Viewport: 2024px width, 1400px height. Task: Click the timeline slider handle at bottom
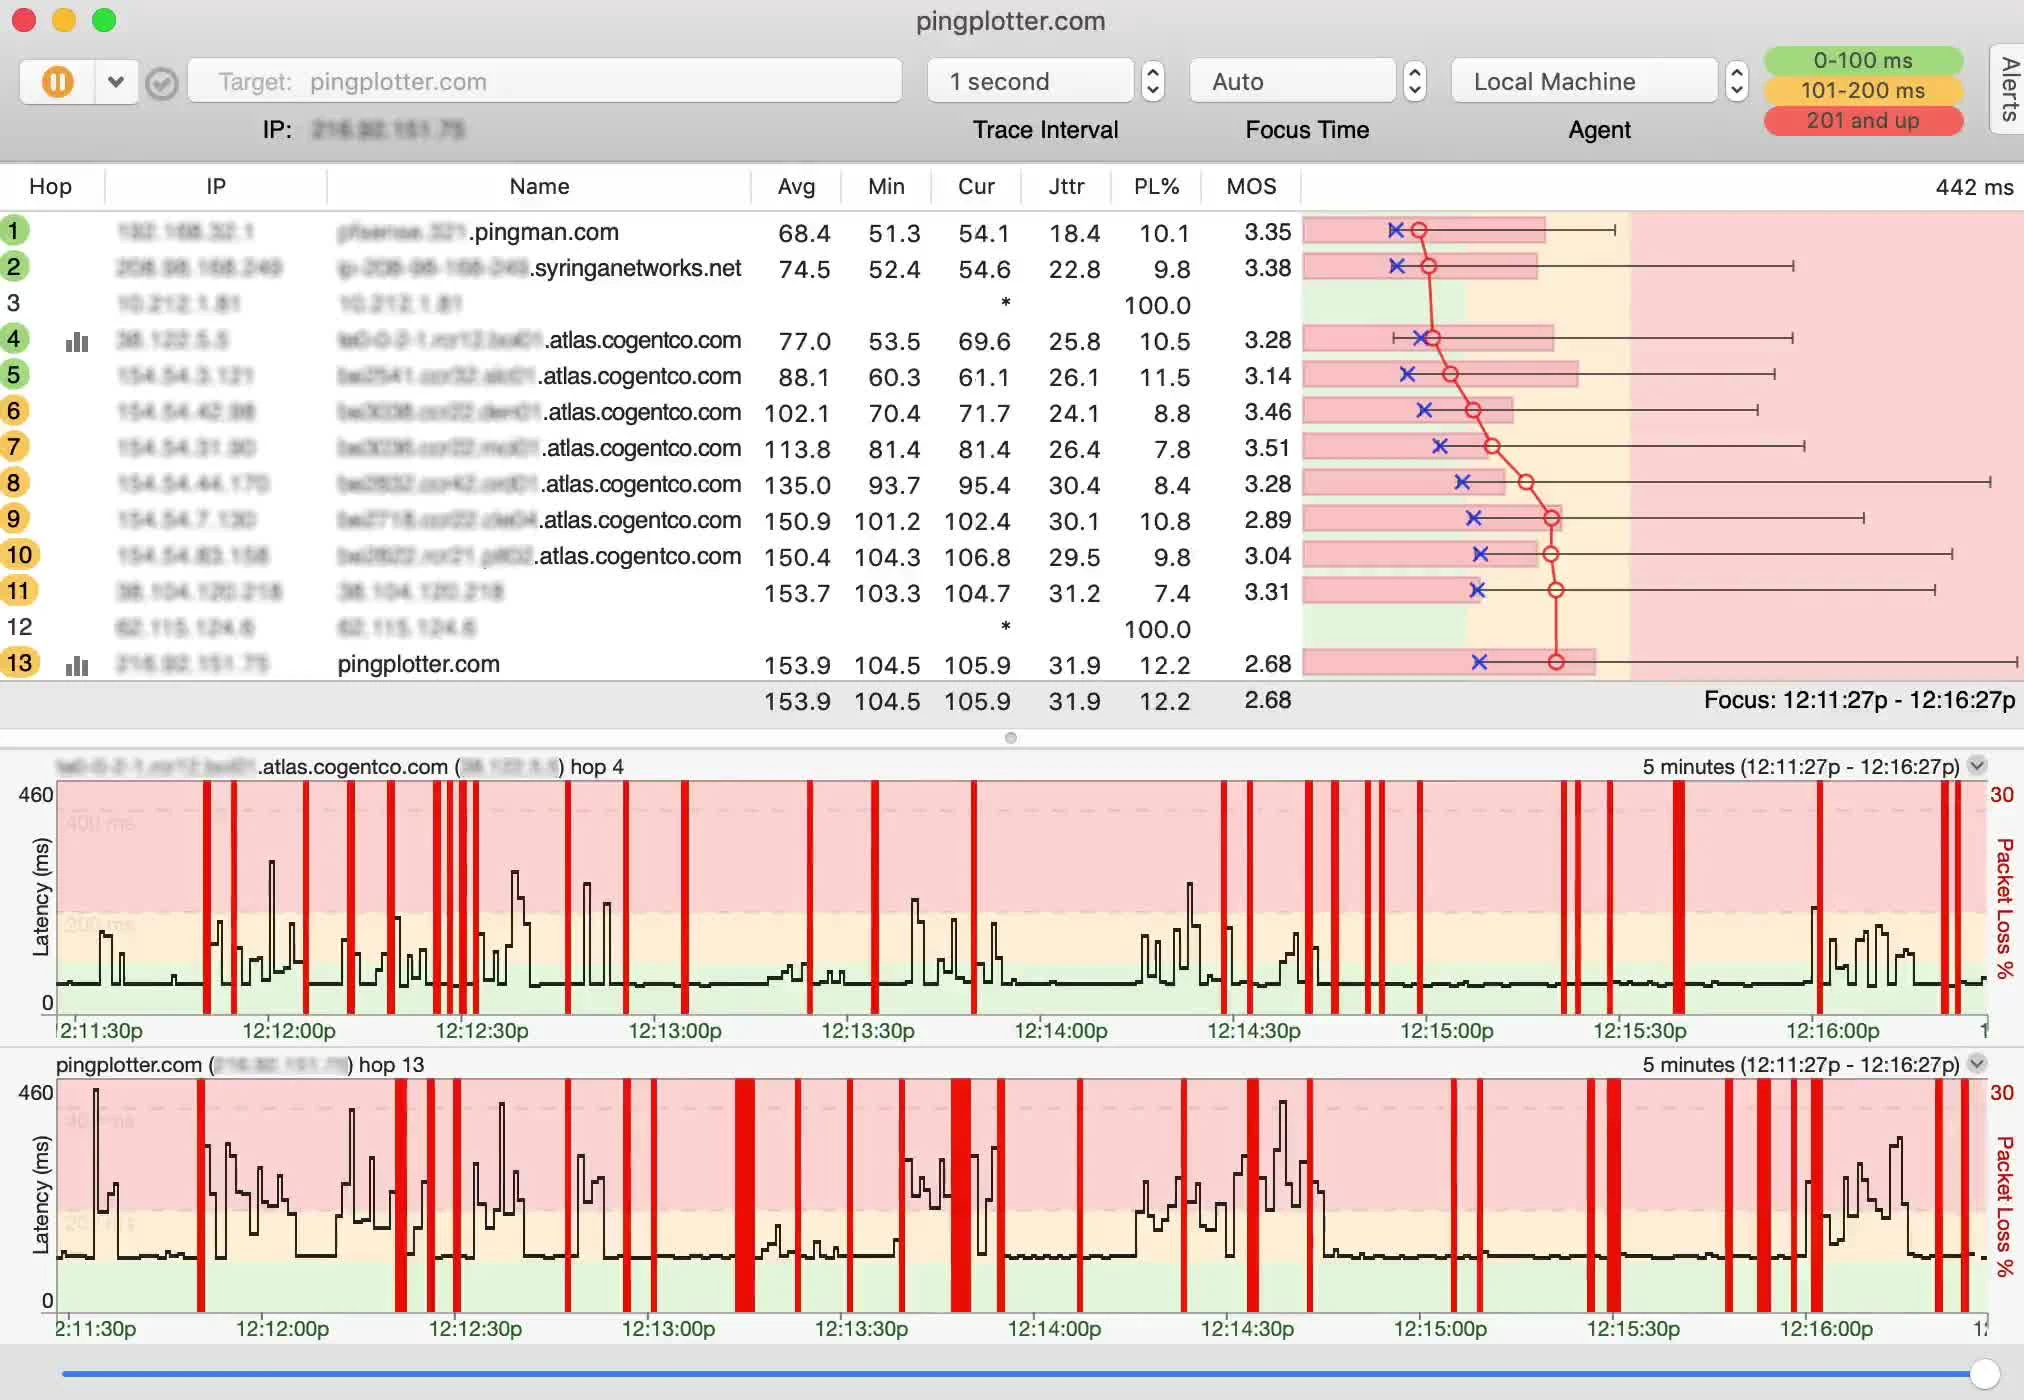coord(1984,1374)
